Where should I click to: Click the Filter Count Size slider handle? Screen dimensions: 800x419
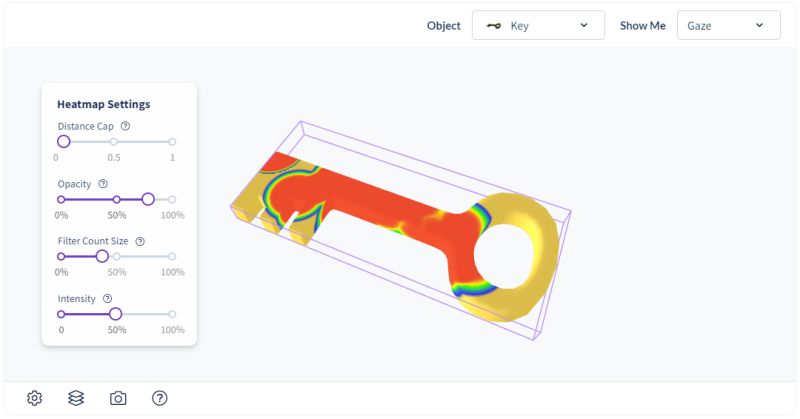[102, 256]
